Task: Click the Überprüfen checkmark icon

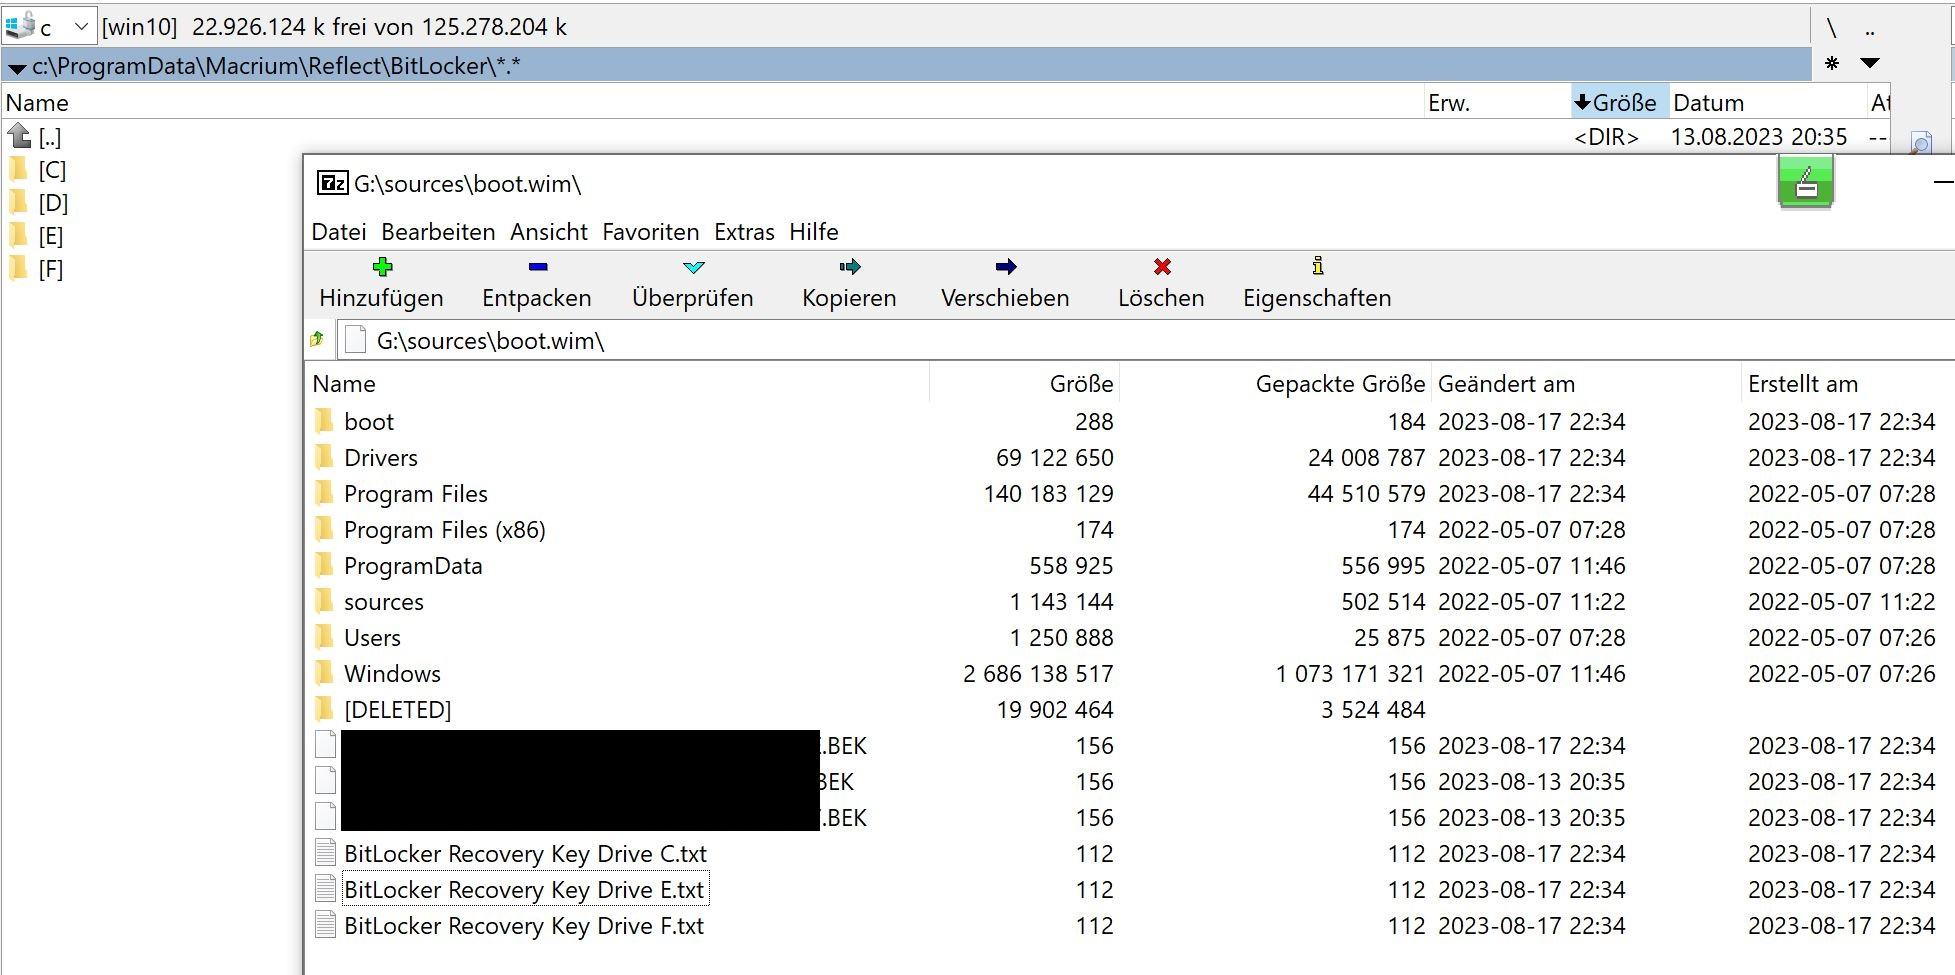Action: click(694, 267)
